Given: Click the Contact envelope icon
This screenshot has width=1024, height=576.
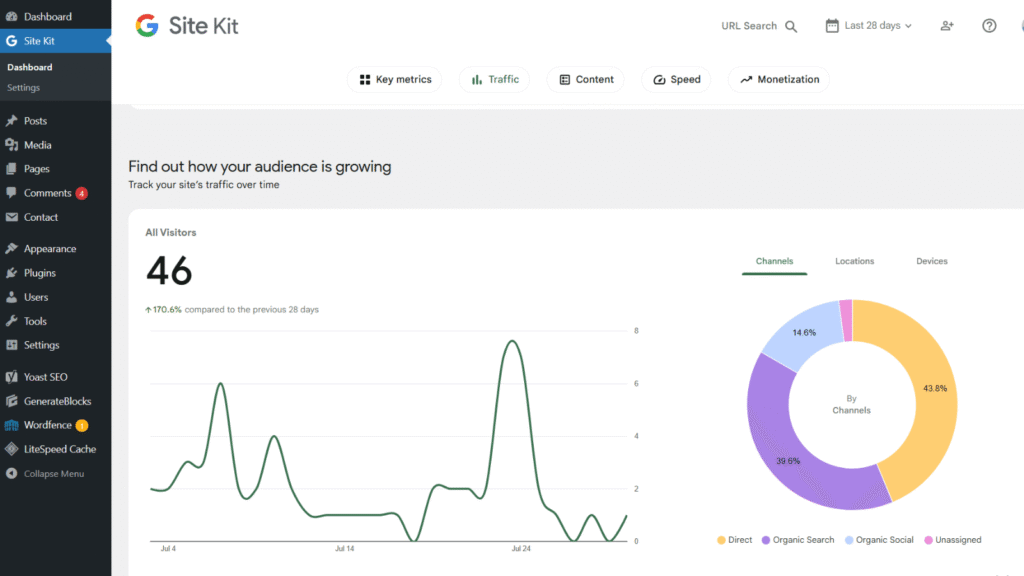Looking at the screenshot, I should [11, 217].
